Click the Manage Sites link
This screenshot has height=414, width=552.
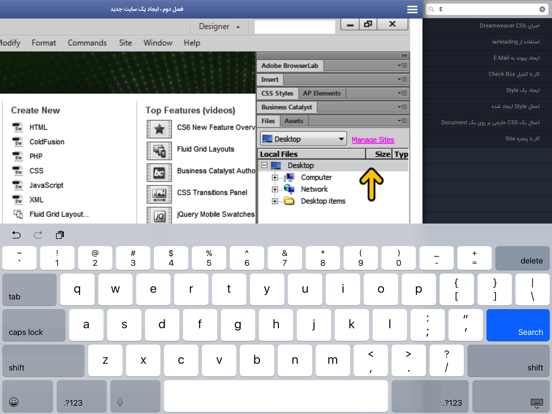pyautogui.click(x=373, y=140)
